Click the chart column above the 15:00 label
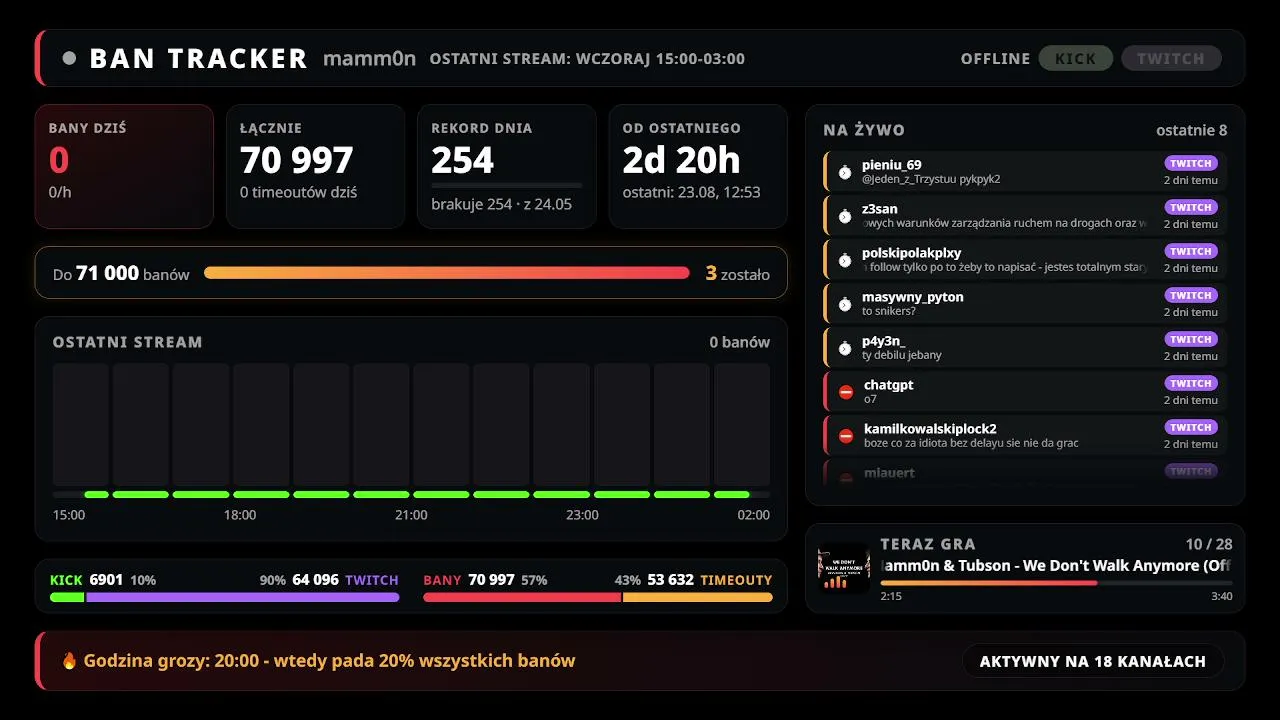The width and height of the screenshot is (1280, 720). pyautogui.click(x=81, y=425)
